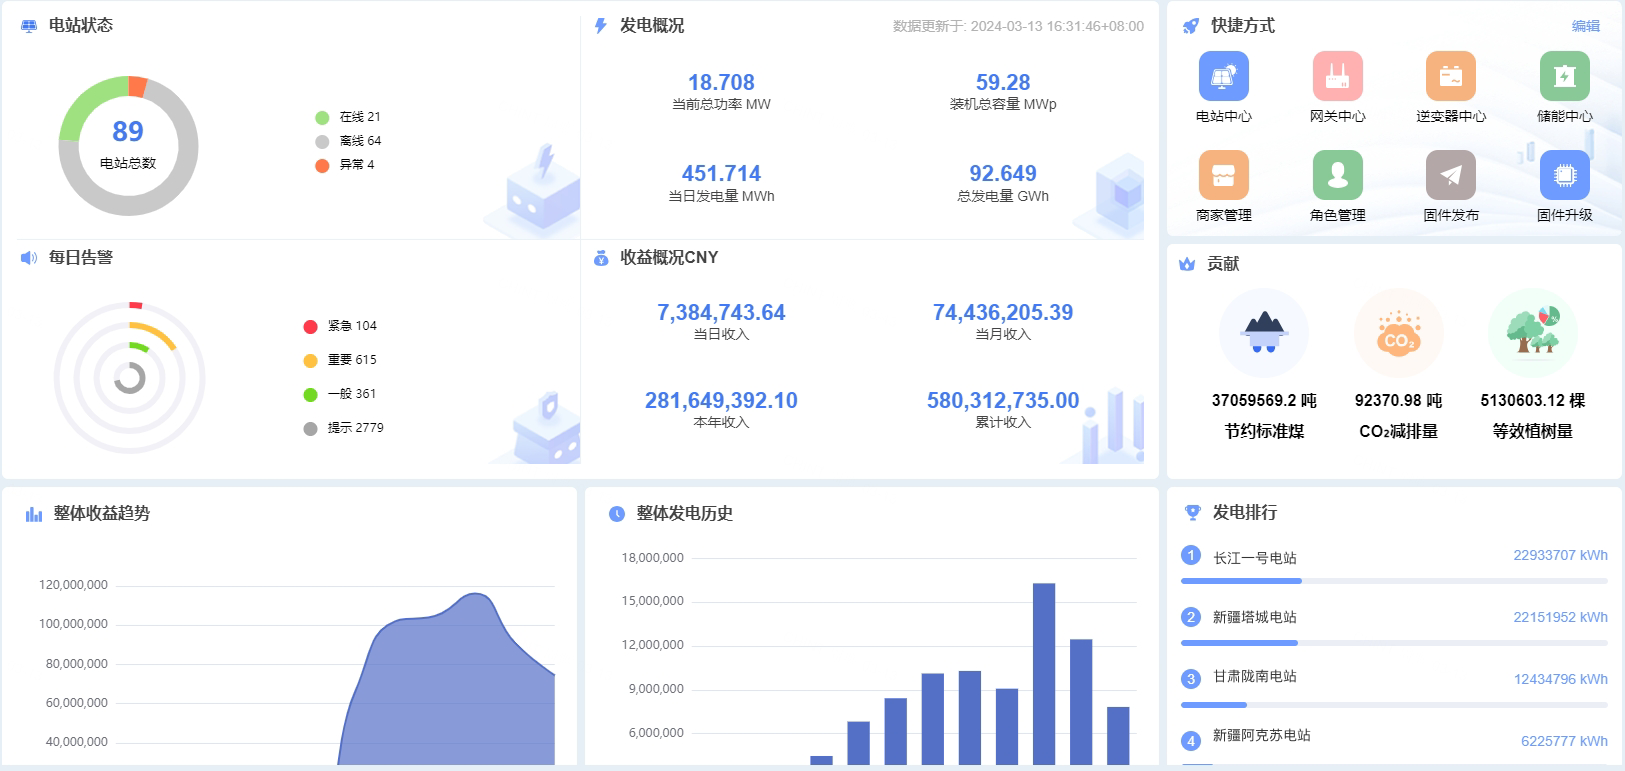Toggle the 提示 2779 alarm legend
The width and height of the screenshot is (1625, 771).
(x=343, y=428)
